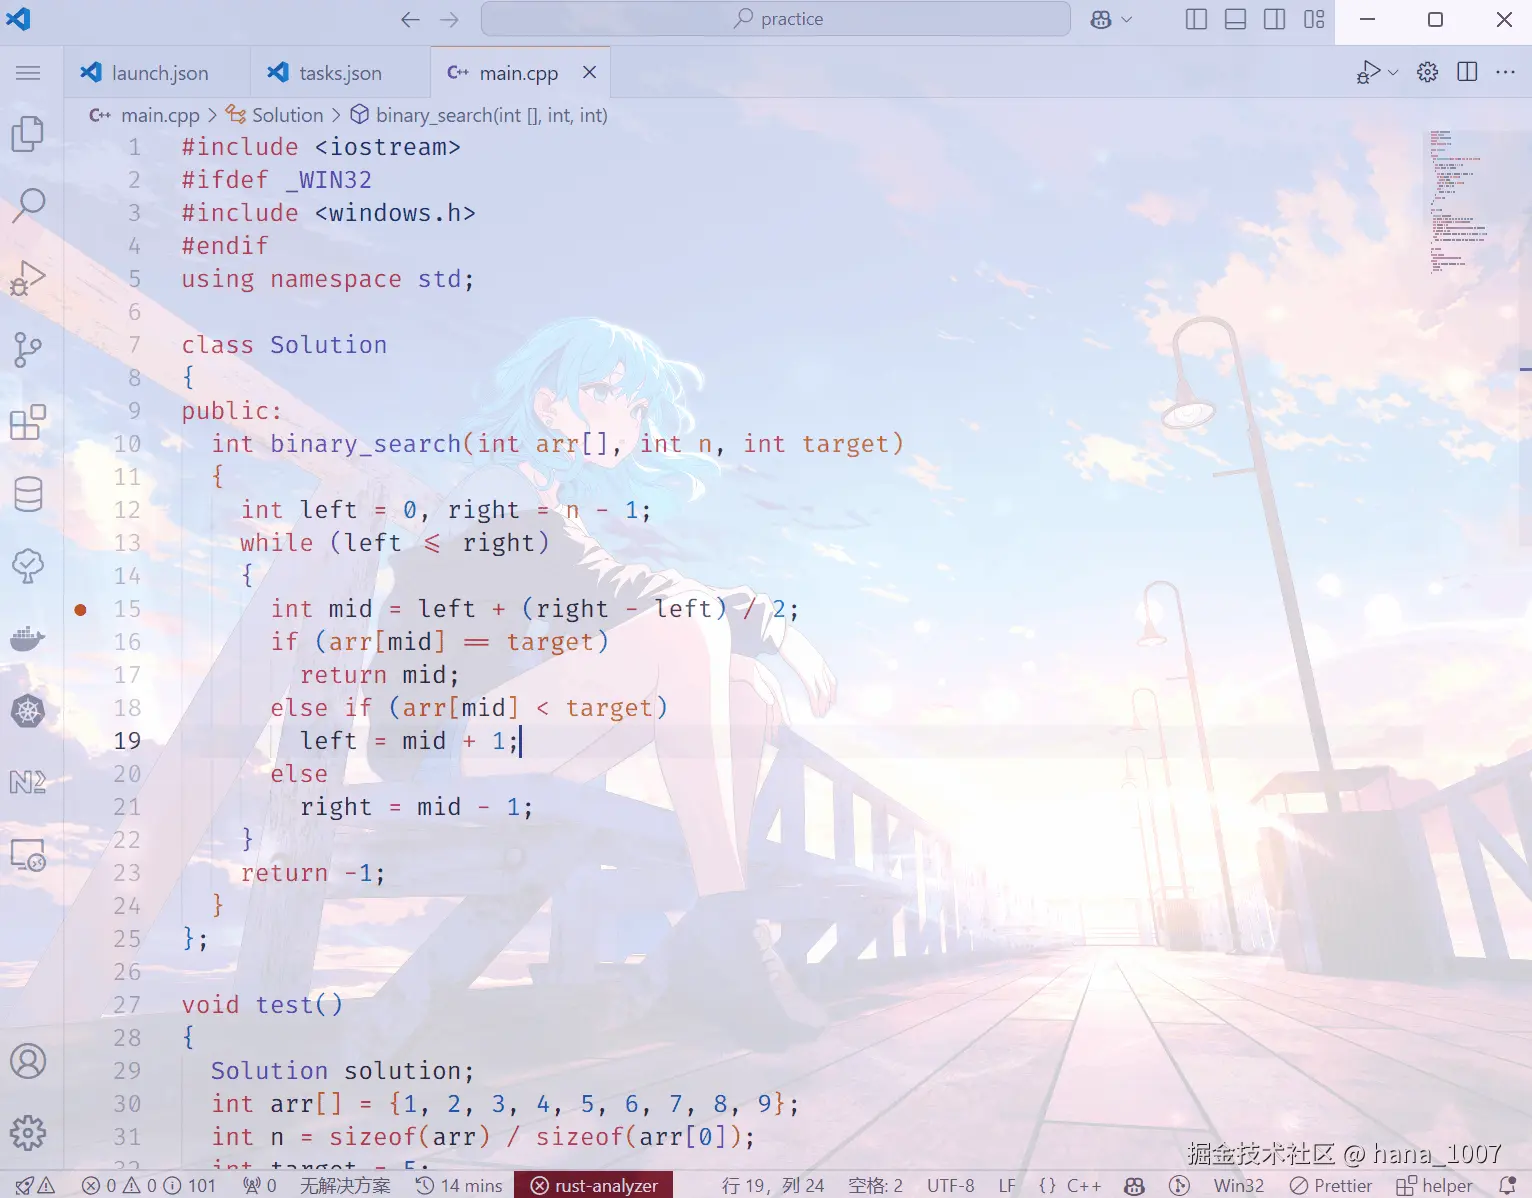Image resolution: width=1532 pixels, height=1198 pixels.
Task: Open the NX console icon
Action: click(x=28, y=782)
